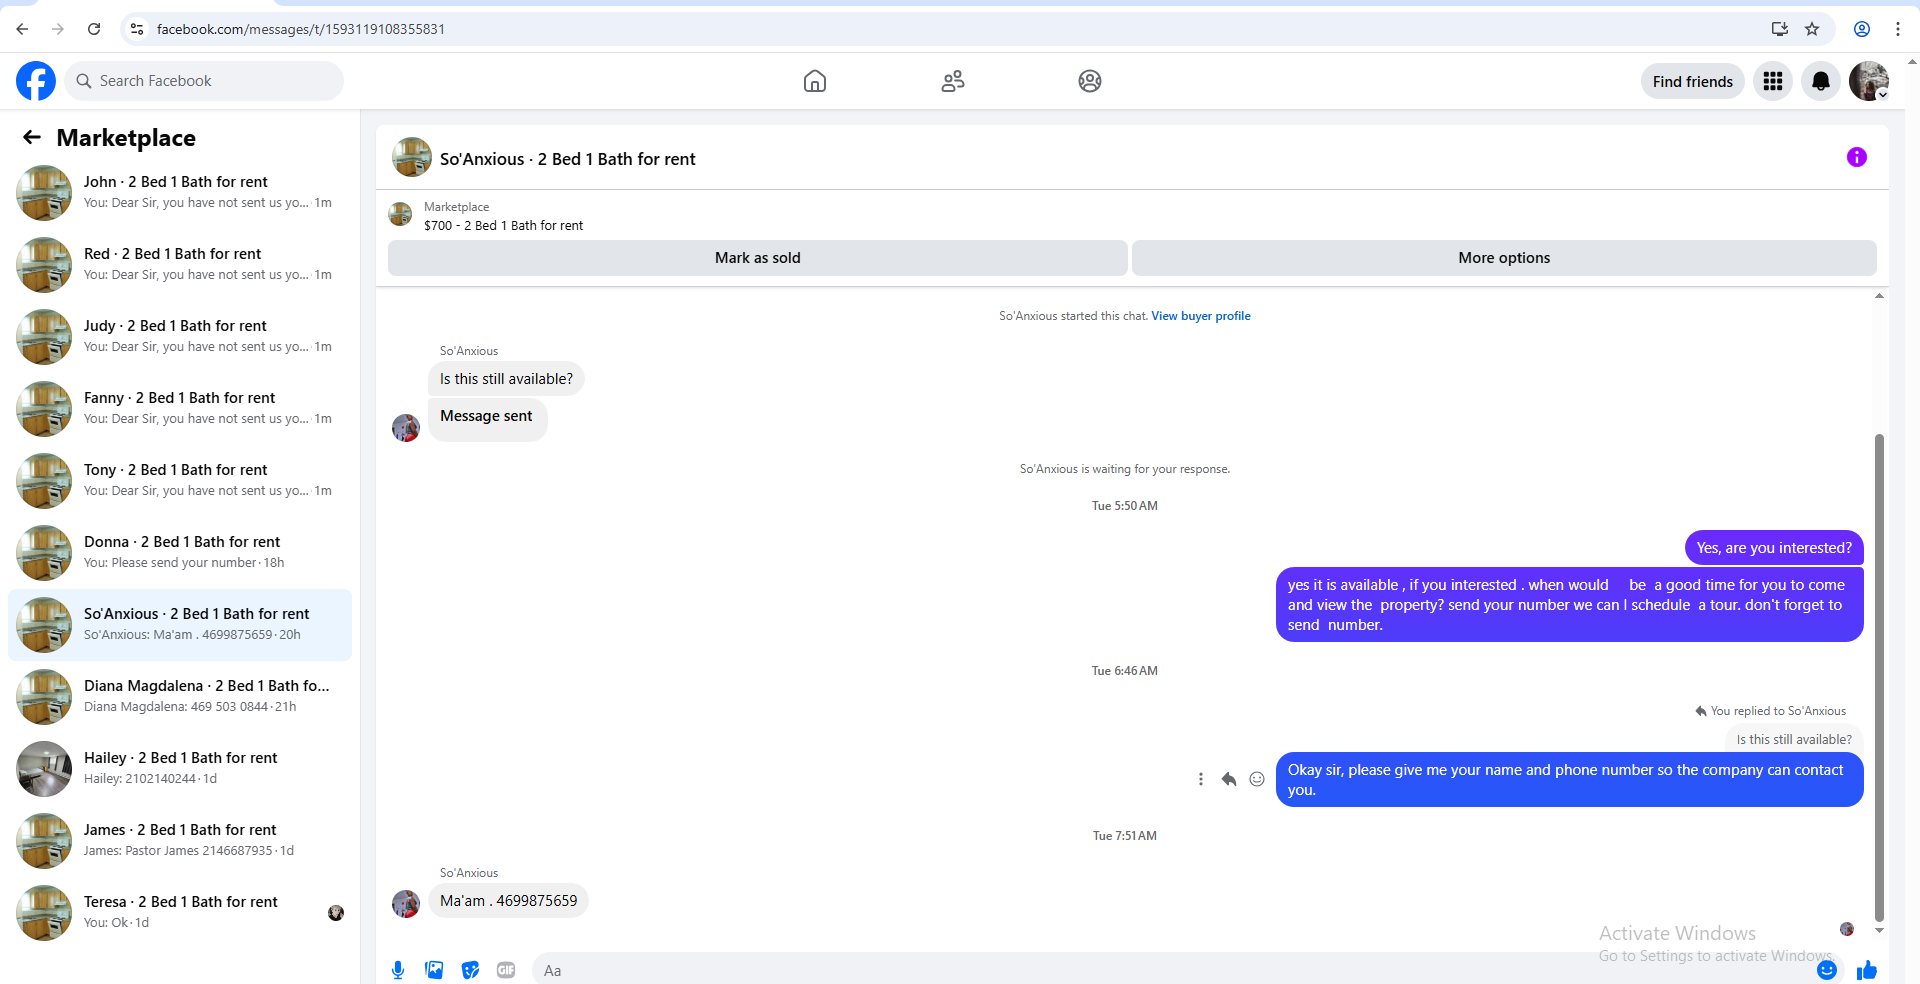This screenshot has width=1920, height=984.
Task: Select So'Anxious conversation in list
Action: [180, 625]
